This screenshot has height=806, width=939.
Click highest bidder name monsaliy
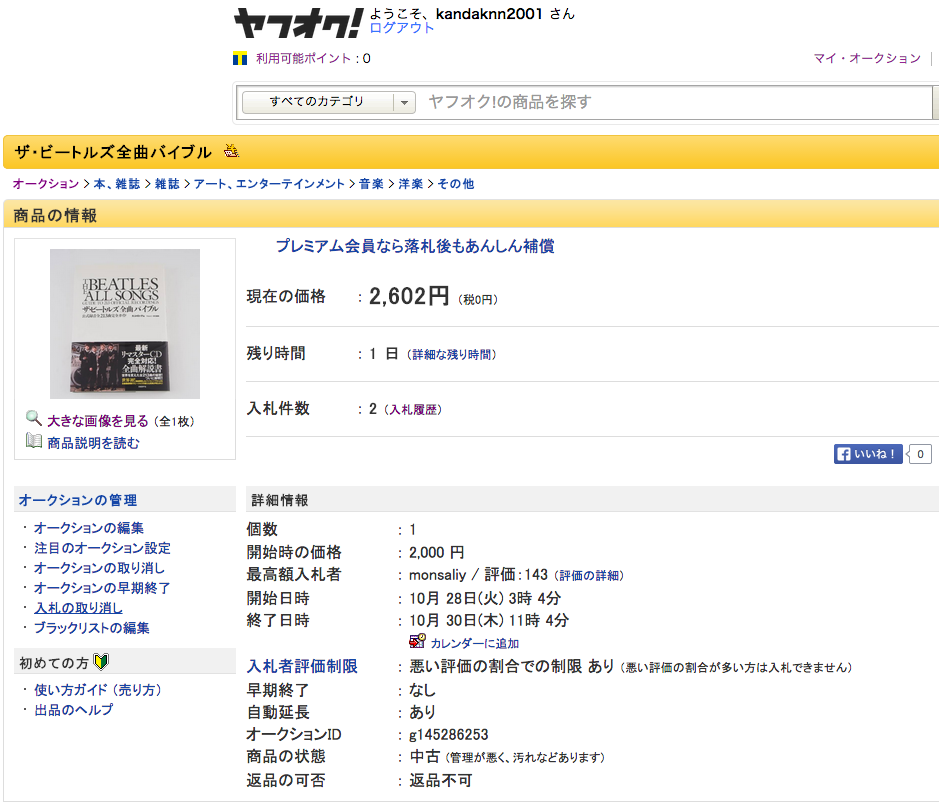pyautogui.click(x=437, y=575)
